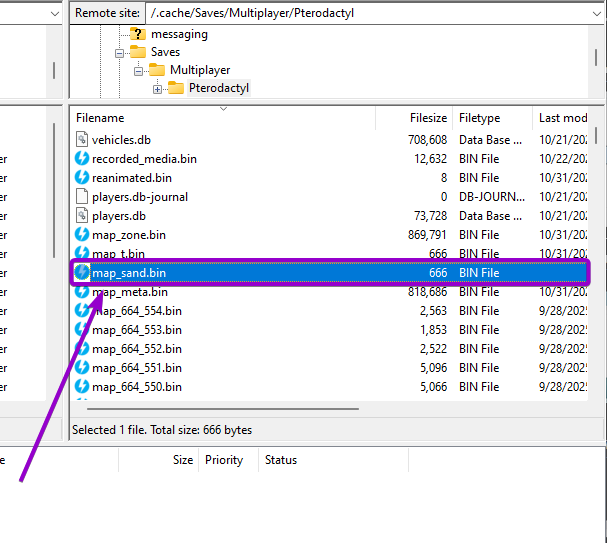Select the map_664_554.bin file name
The height and width of the screenshot is (543, 607).
pyautogui.click(x=137, y=310)
